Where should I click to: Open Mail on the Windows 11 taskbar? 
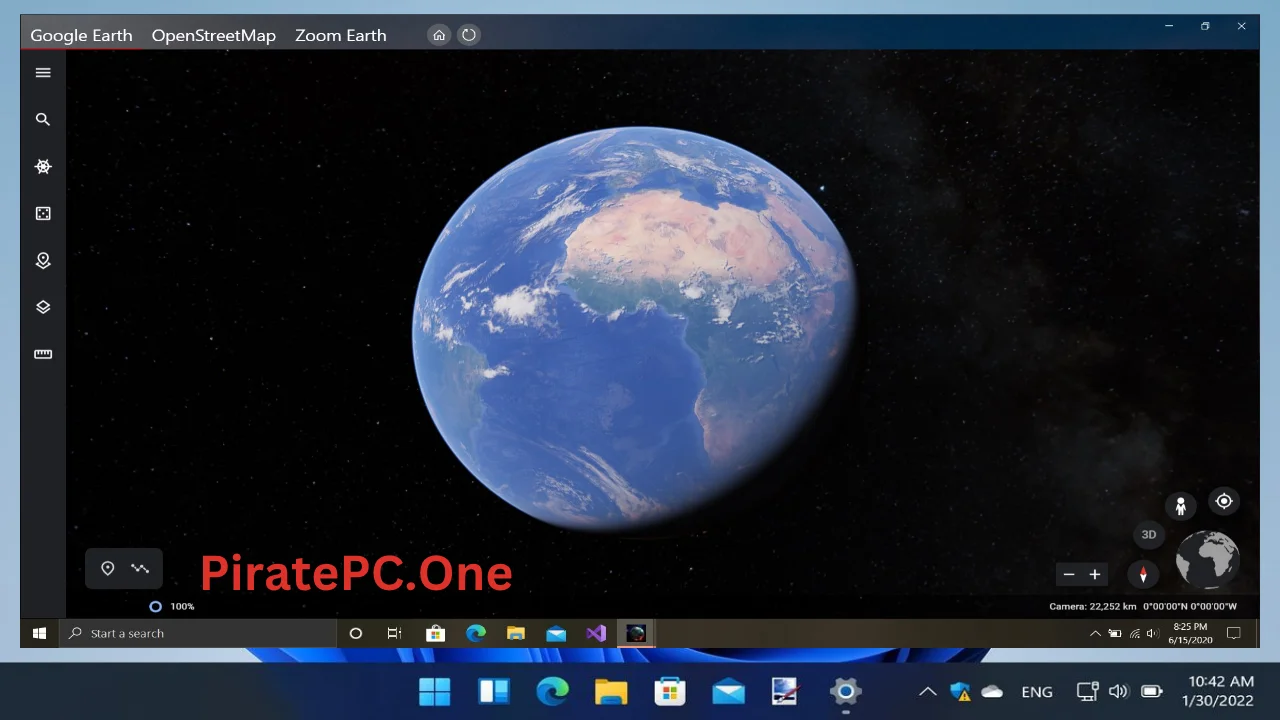coord(729,691)
